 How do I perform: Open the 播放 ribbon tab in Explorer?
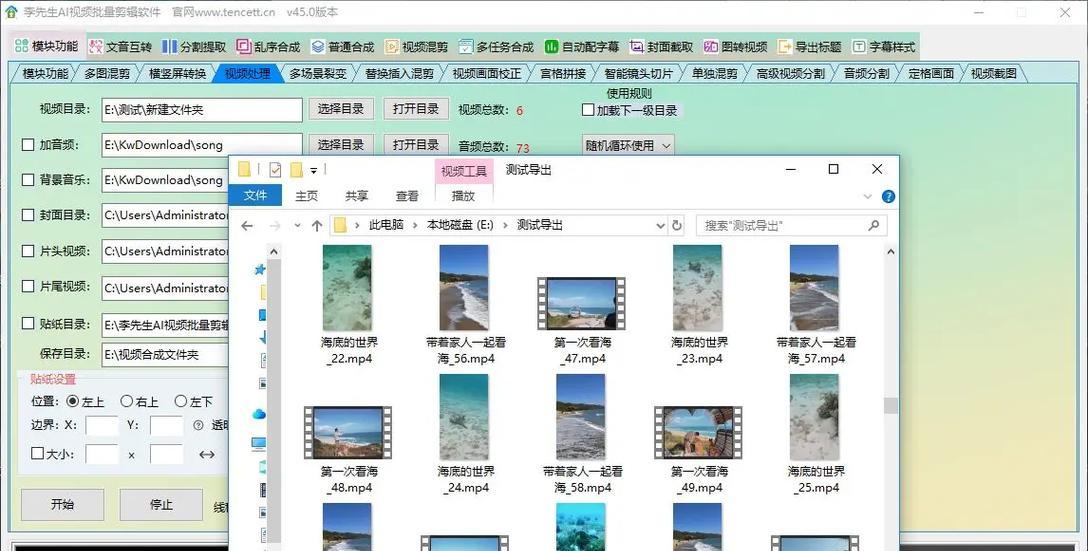(x=464, y=196)
